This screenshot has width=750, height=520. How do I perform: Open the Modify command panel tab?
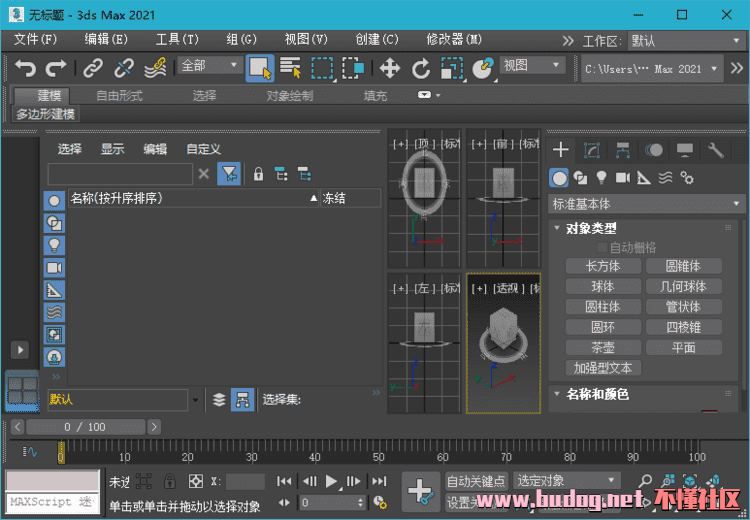click(592, 150)
